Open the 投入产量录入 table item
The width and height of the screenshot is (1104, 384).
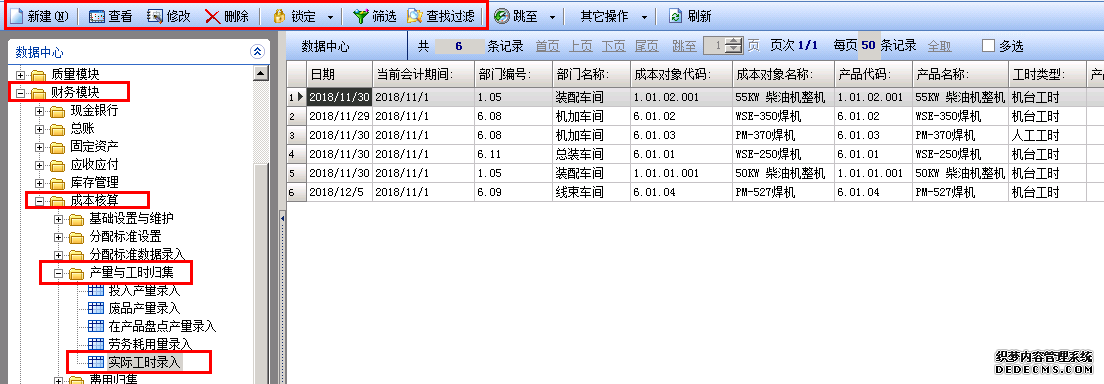point(134,290)
